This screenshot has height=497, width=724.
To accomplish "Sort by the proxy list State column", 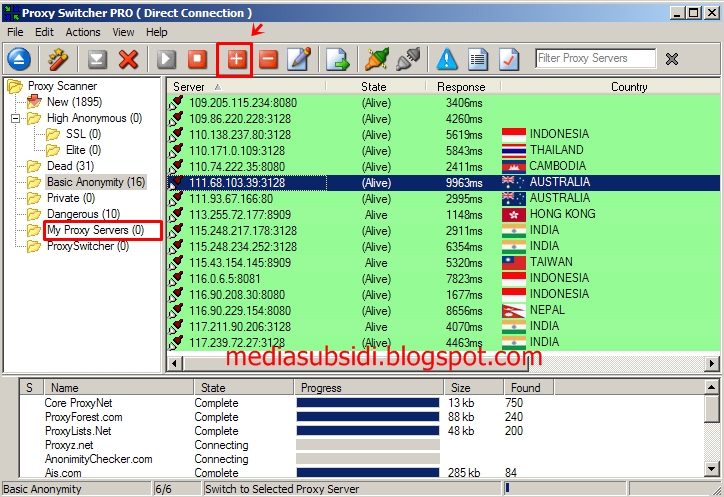I will point(375,86).
